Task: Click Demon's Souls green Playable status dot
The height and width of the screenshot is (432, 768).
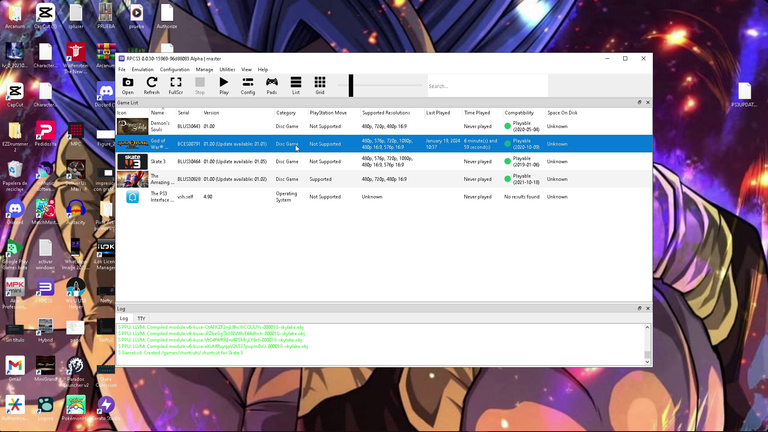Action: click(507, 126)
